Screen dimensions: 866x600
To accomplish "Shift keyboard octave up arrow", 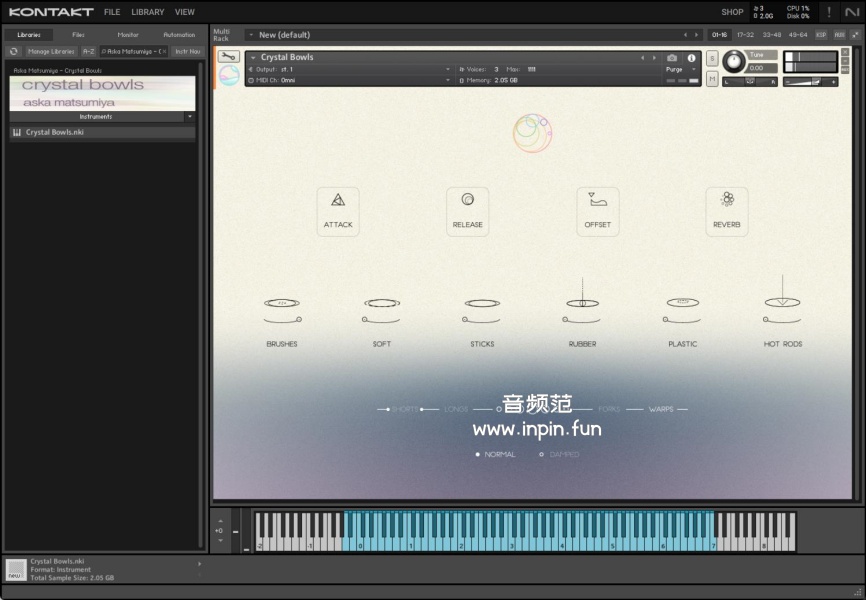I will (220, 521).
